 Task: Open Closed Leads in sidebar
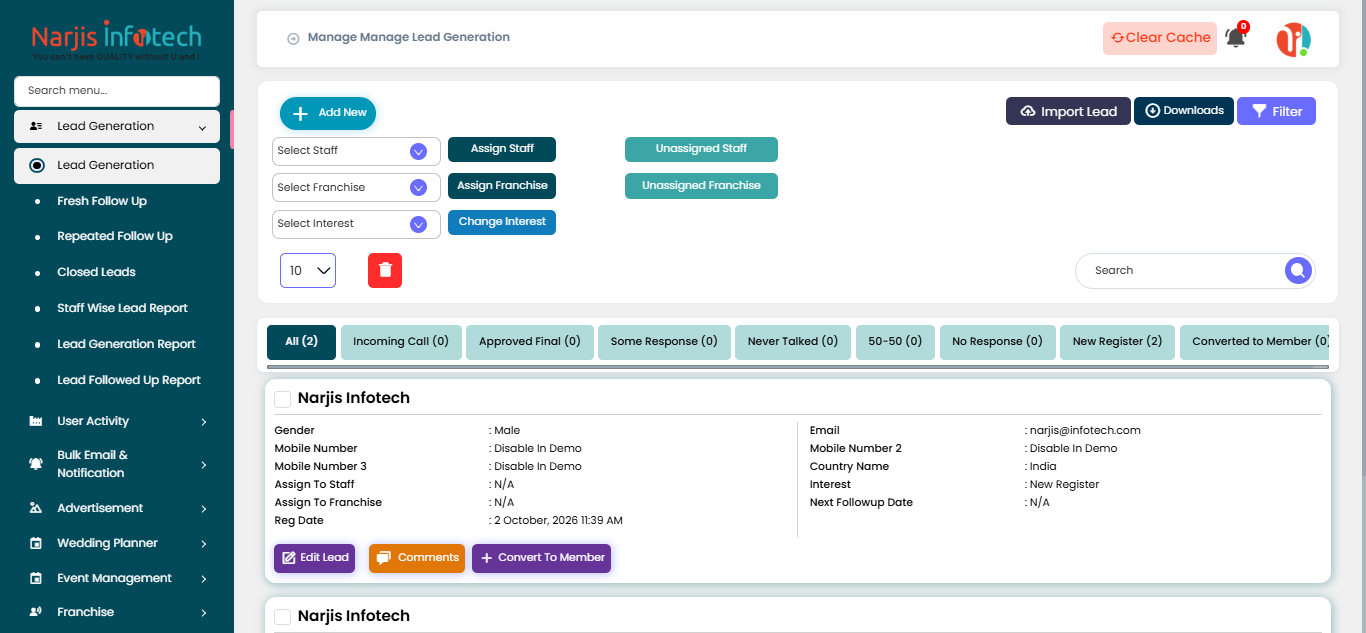point(96,272)
